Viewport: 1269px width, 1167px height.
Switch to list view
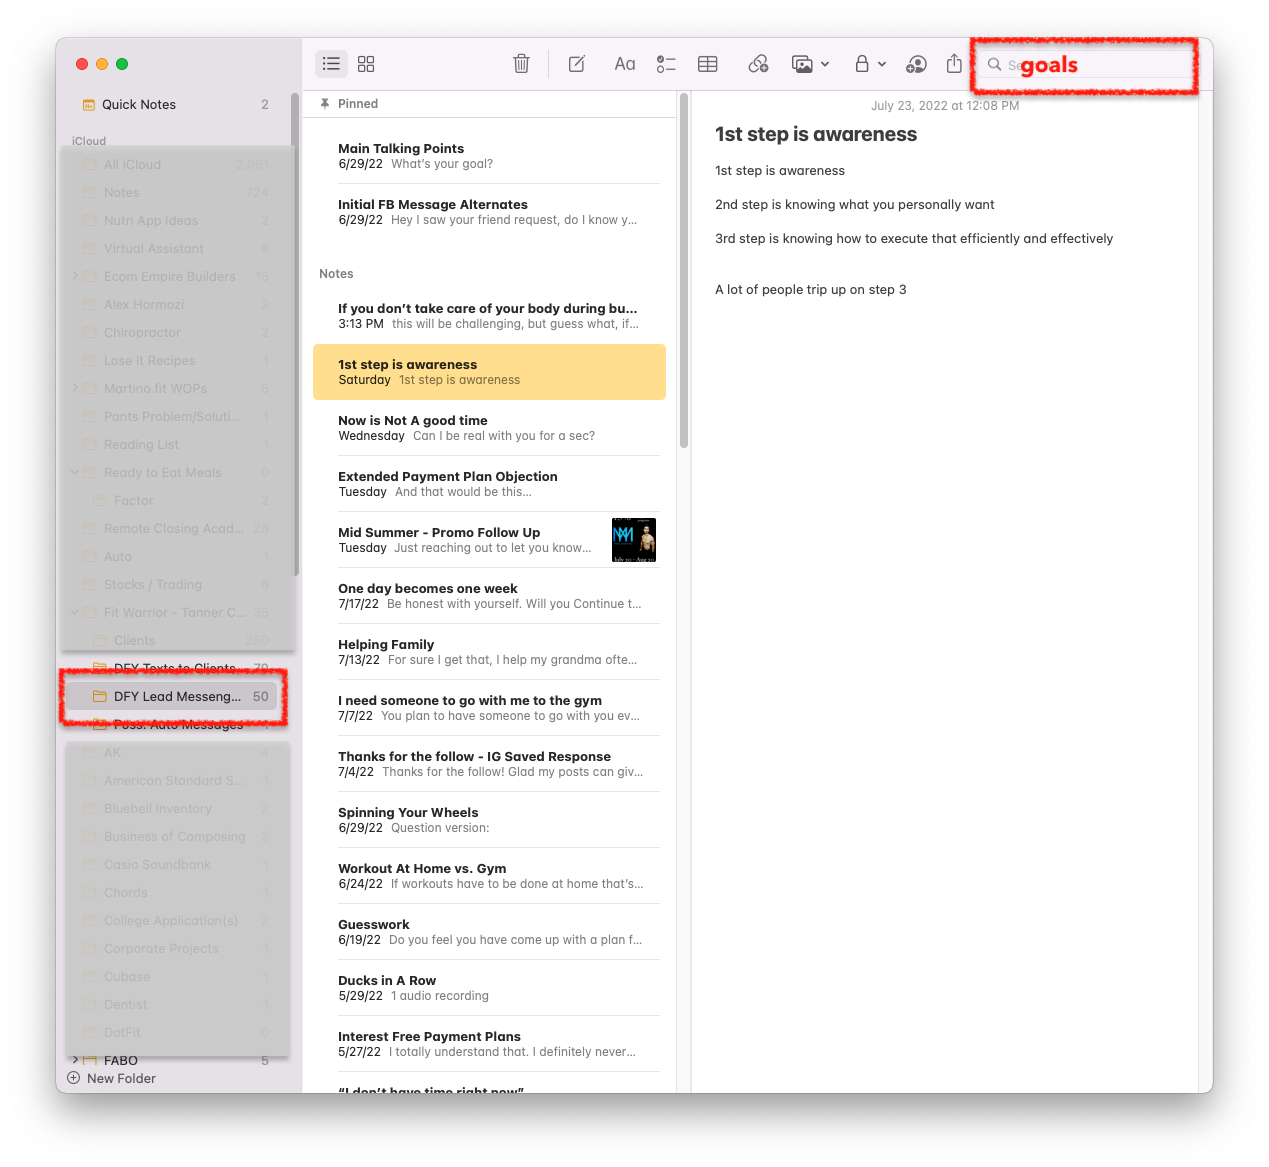331,64
